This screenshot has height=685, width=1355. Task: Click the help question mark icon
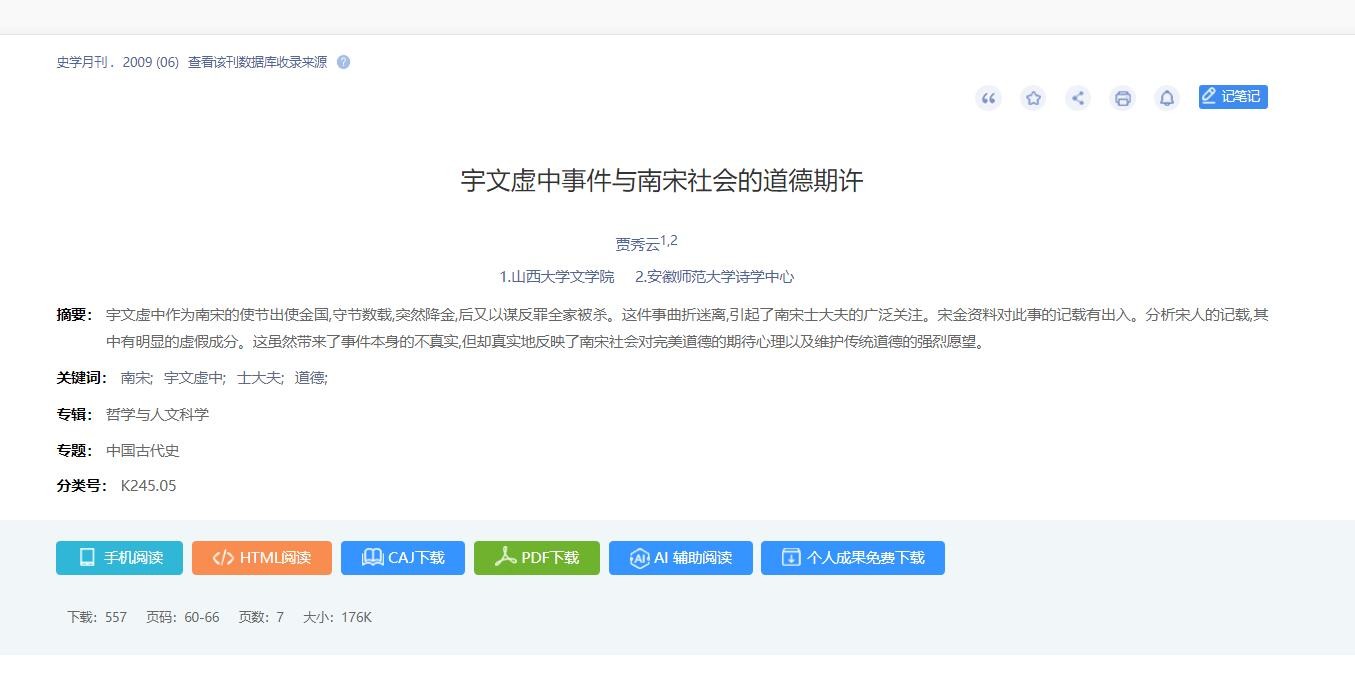344,62
